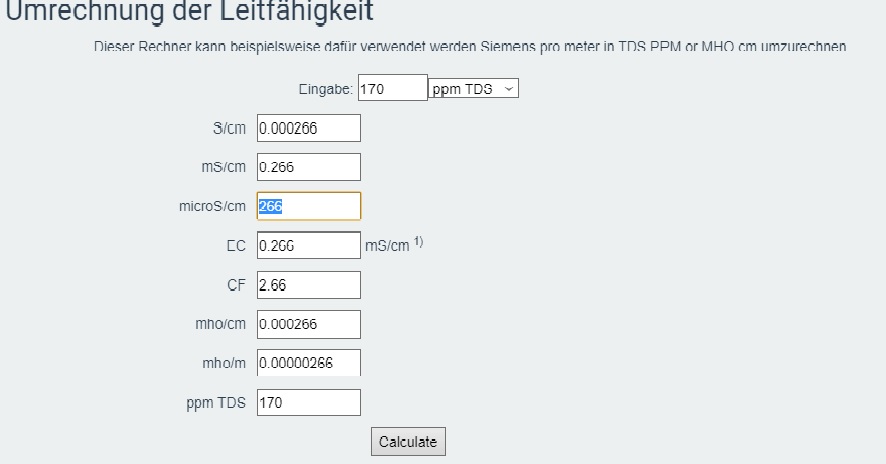Select the EC value input box
This screenshot has width=886, height=464.
(x=308, y=245)
